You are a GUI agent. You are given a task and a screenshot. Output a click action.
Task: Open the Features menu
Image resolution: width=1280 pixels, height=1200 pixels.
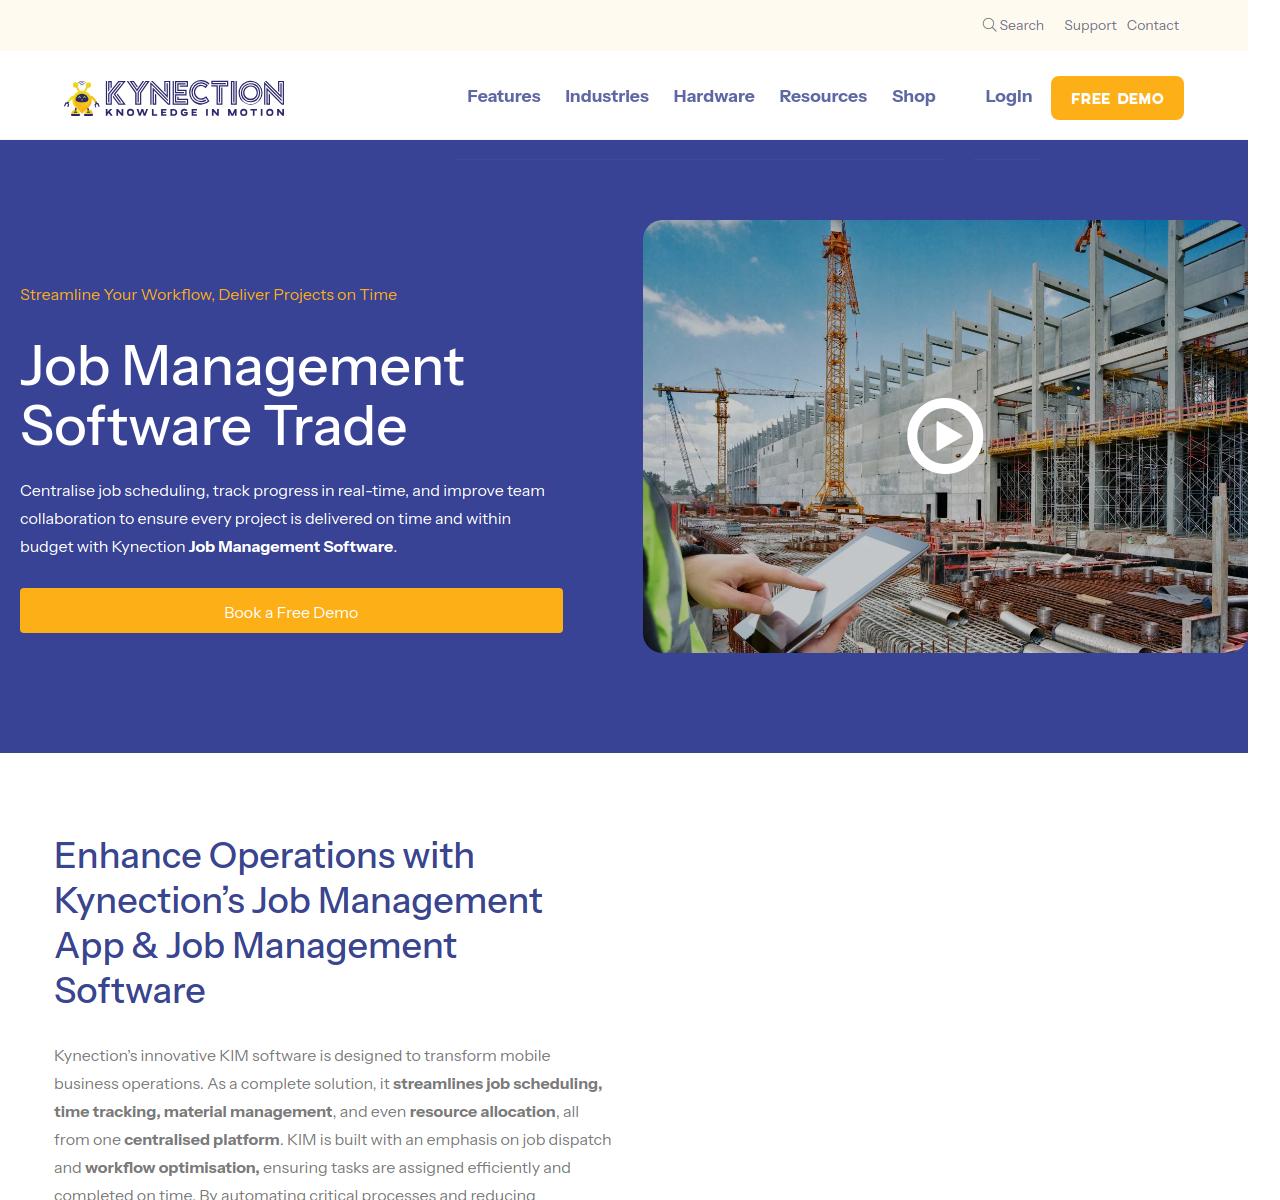tap(503, 96)
